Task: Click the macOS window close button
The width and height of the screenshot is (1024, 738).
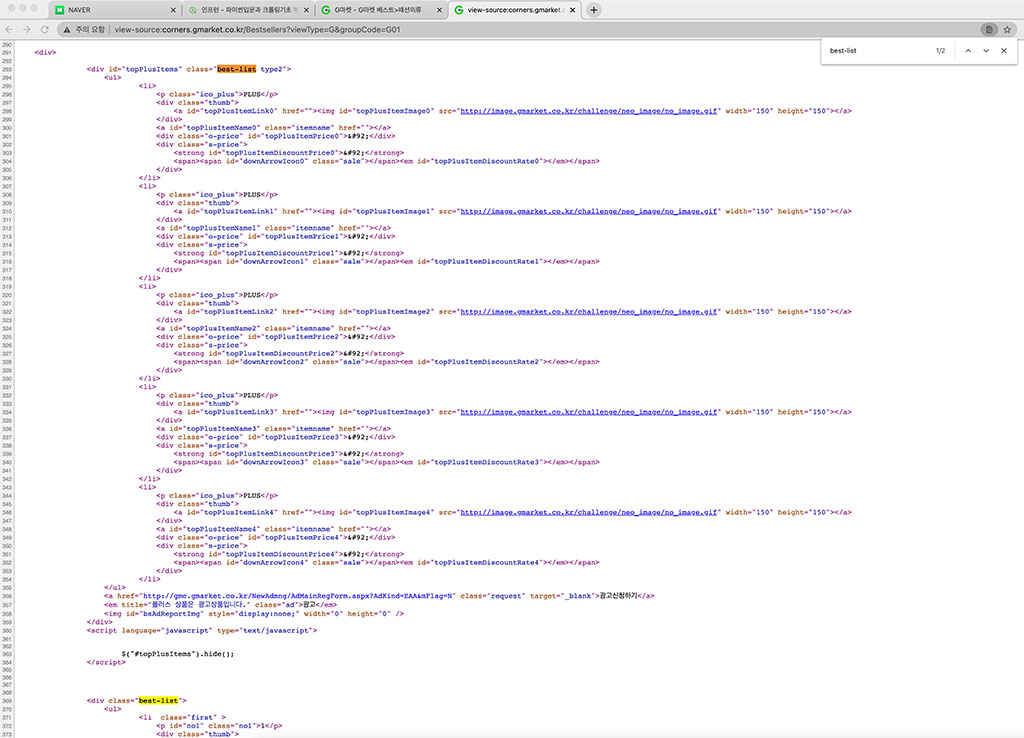Action: 10,8
